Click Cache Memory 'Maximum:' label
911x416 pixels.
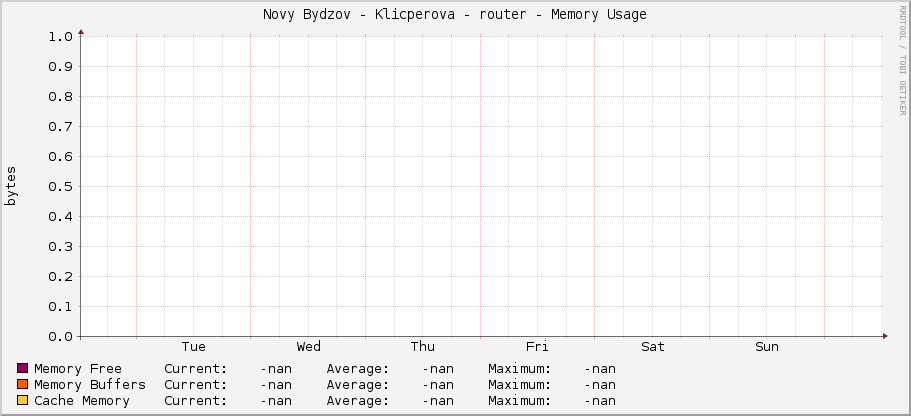pos(519,401)
